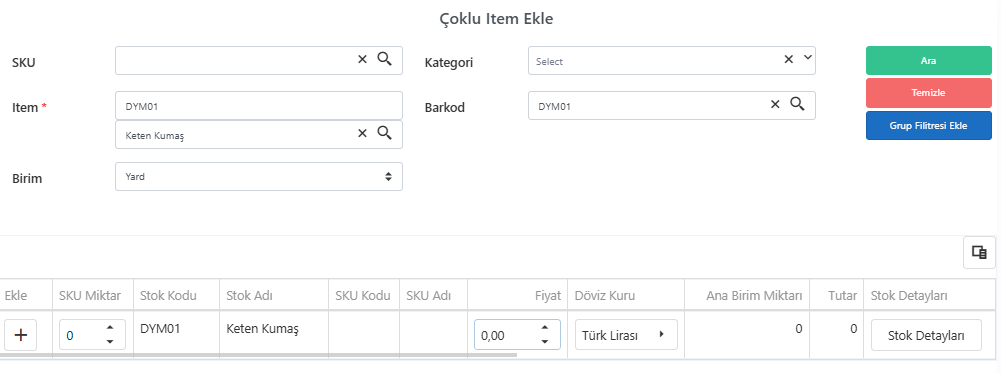
Task: Click the SKU Kodu column header
Action: (x=363, y=295)
